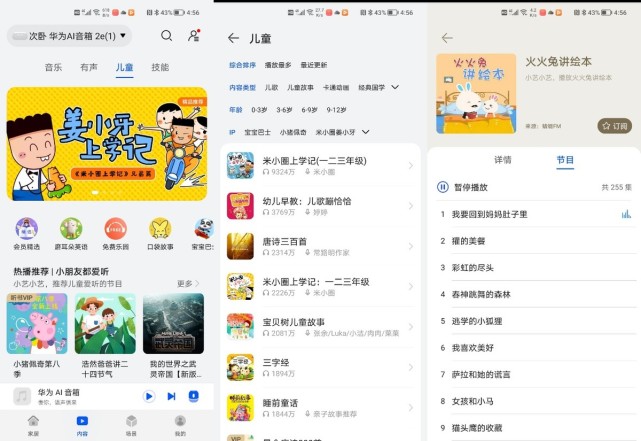
Task: Select the 儿童 tab
Action: pos(124,67)
